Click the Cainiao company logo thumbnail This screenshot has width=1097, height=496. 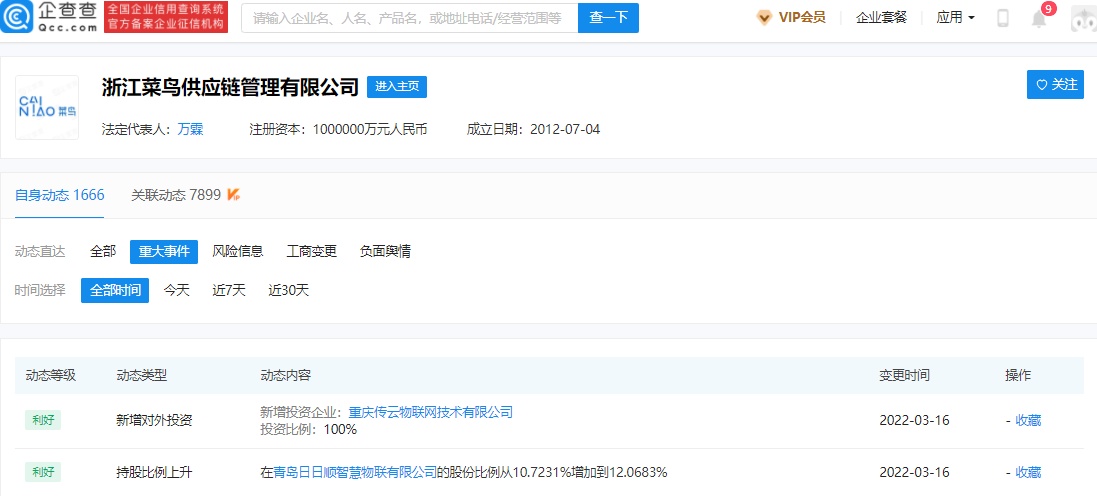click(x=47, y=107)
